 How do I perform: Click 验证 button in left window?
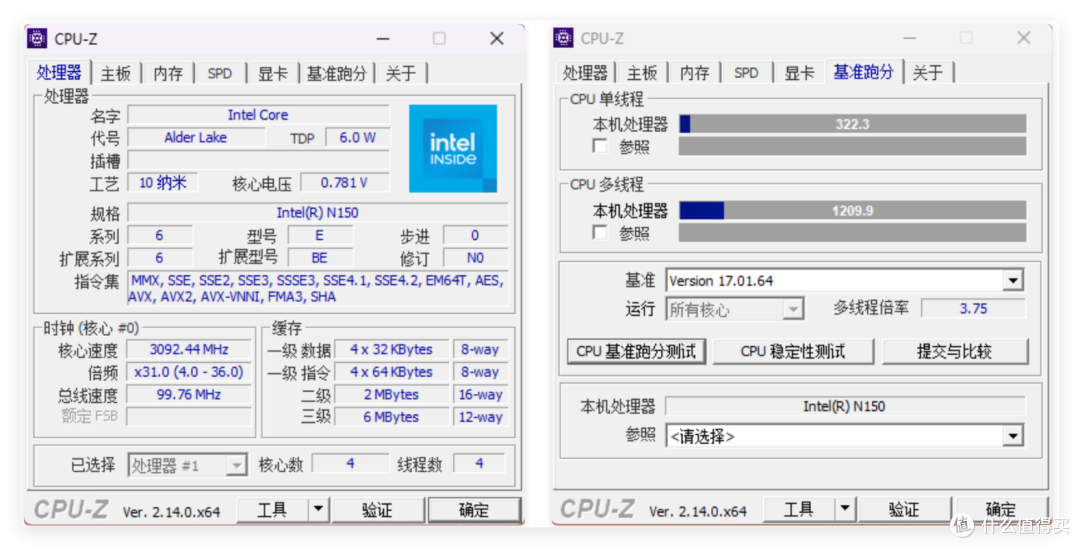[x=377, y=510]
